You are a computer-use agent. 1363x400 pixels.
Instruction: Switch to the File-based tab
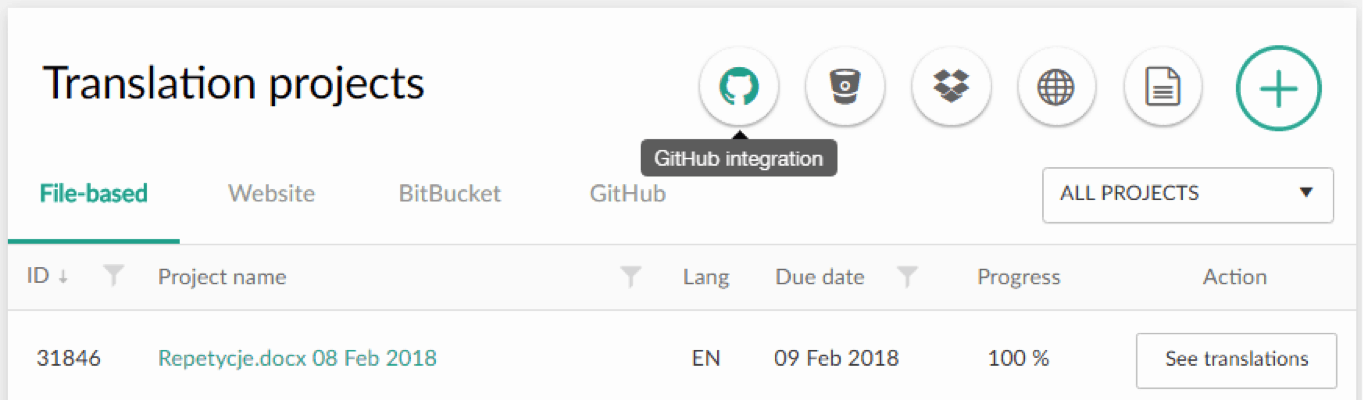click(94, 193)
